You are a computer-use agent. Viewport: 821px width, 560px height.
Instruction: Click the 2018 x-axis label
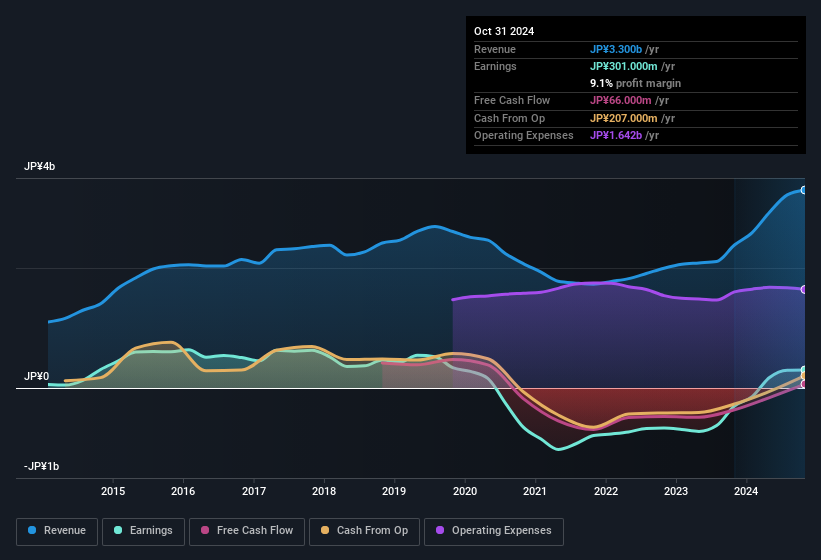[x=324, y=491]
